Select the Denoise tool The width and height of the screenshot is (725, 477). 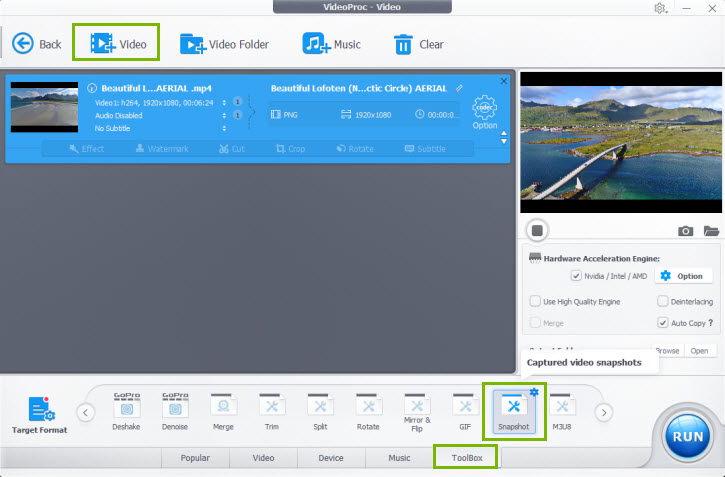click(x=175, y=411)
